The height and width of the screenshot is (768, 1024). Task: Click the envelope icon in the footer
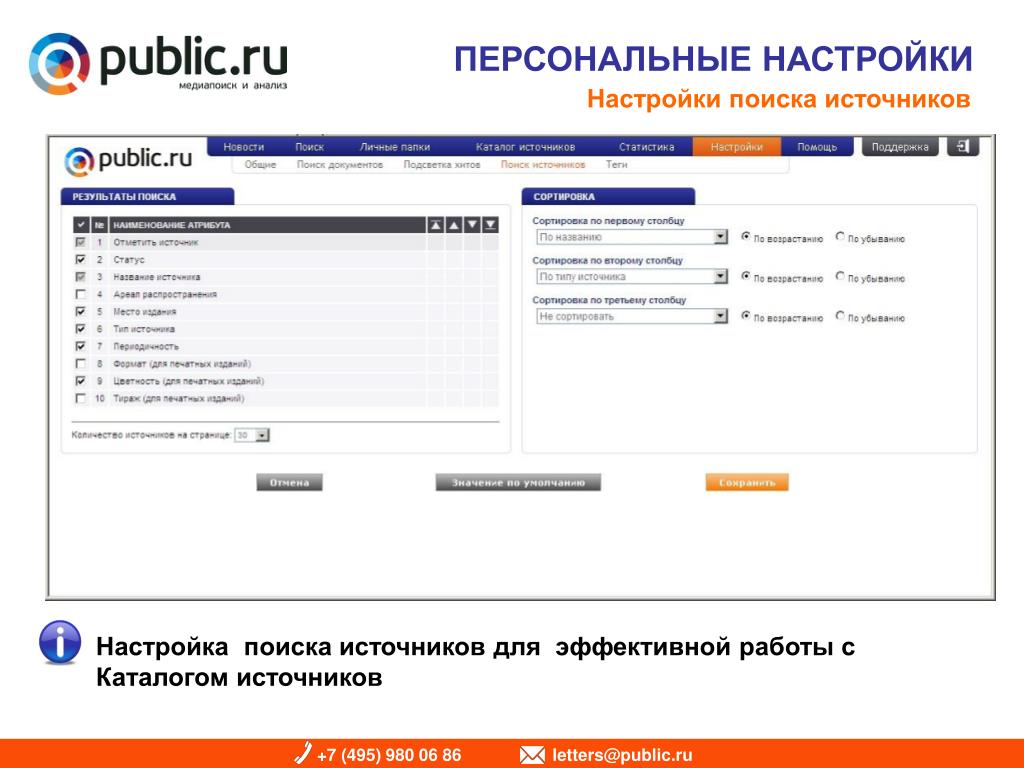[532, 756]
